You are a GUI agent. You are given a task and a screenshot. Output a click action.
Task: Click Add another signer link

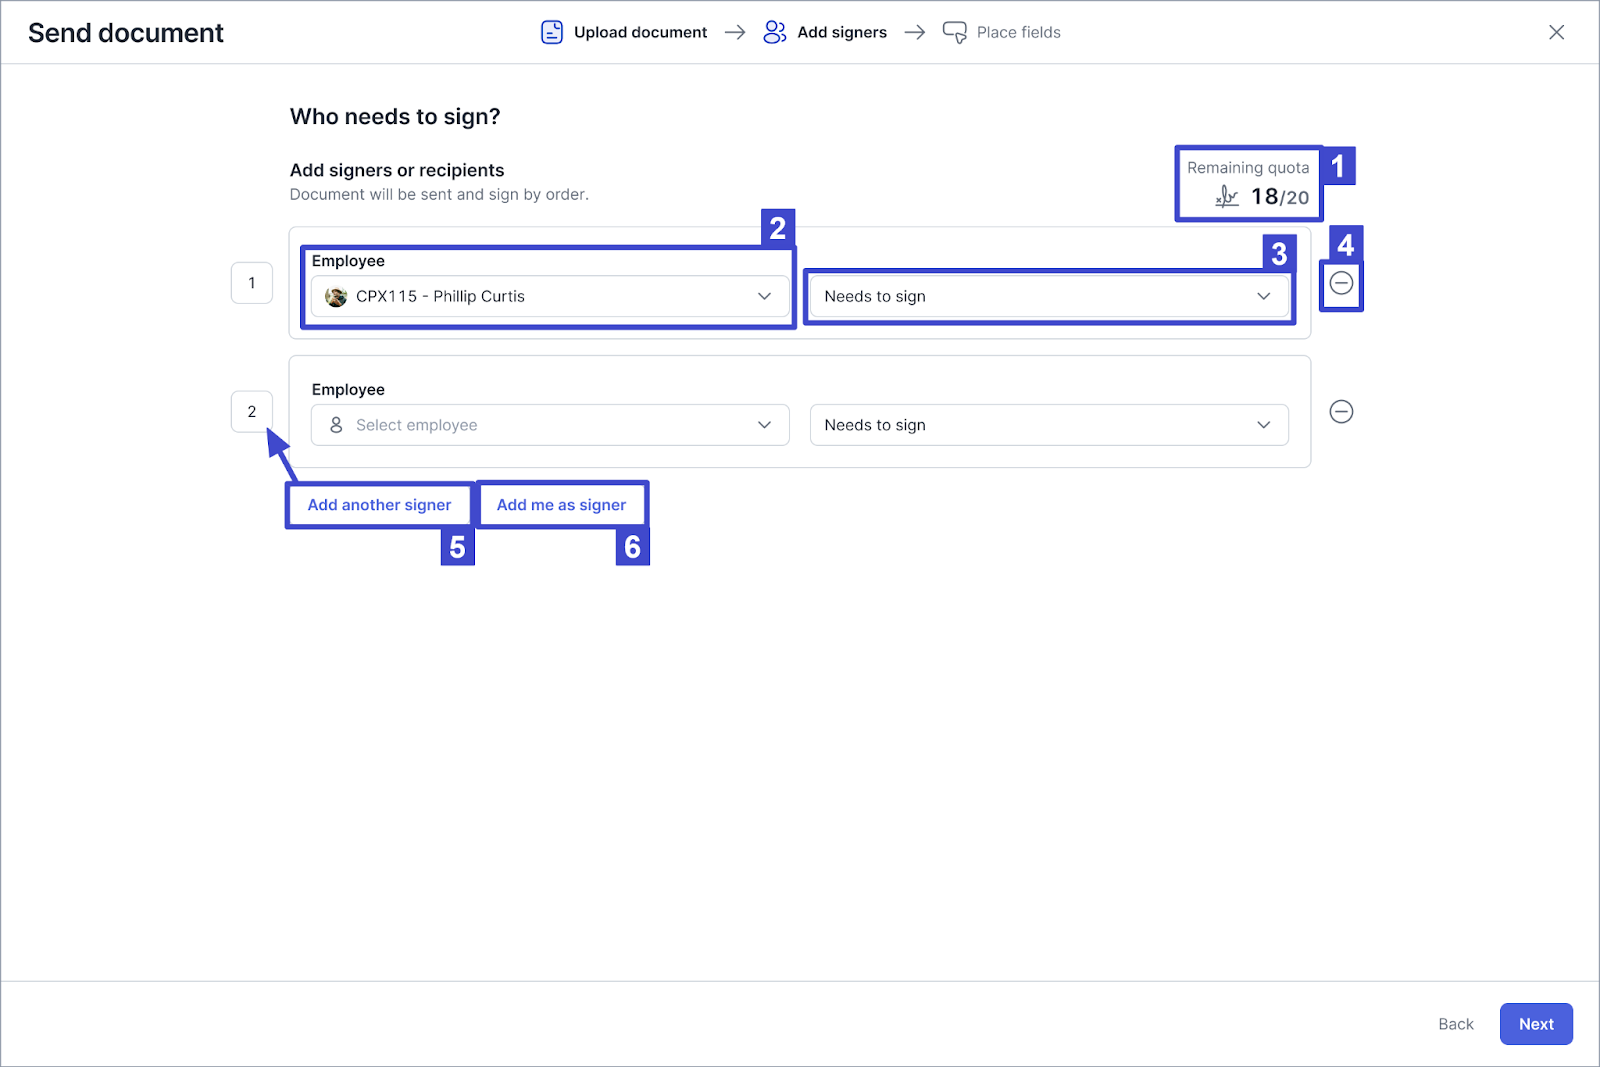click(379, 505)
